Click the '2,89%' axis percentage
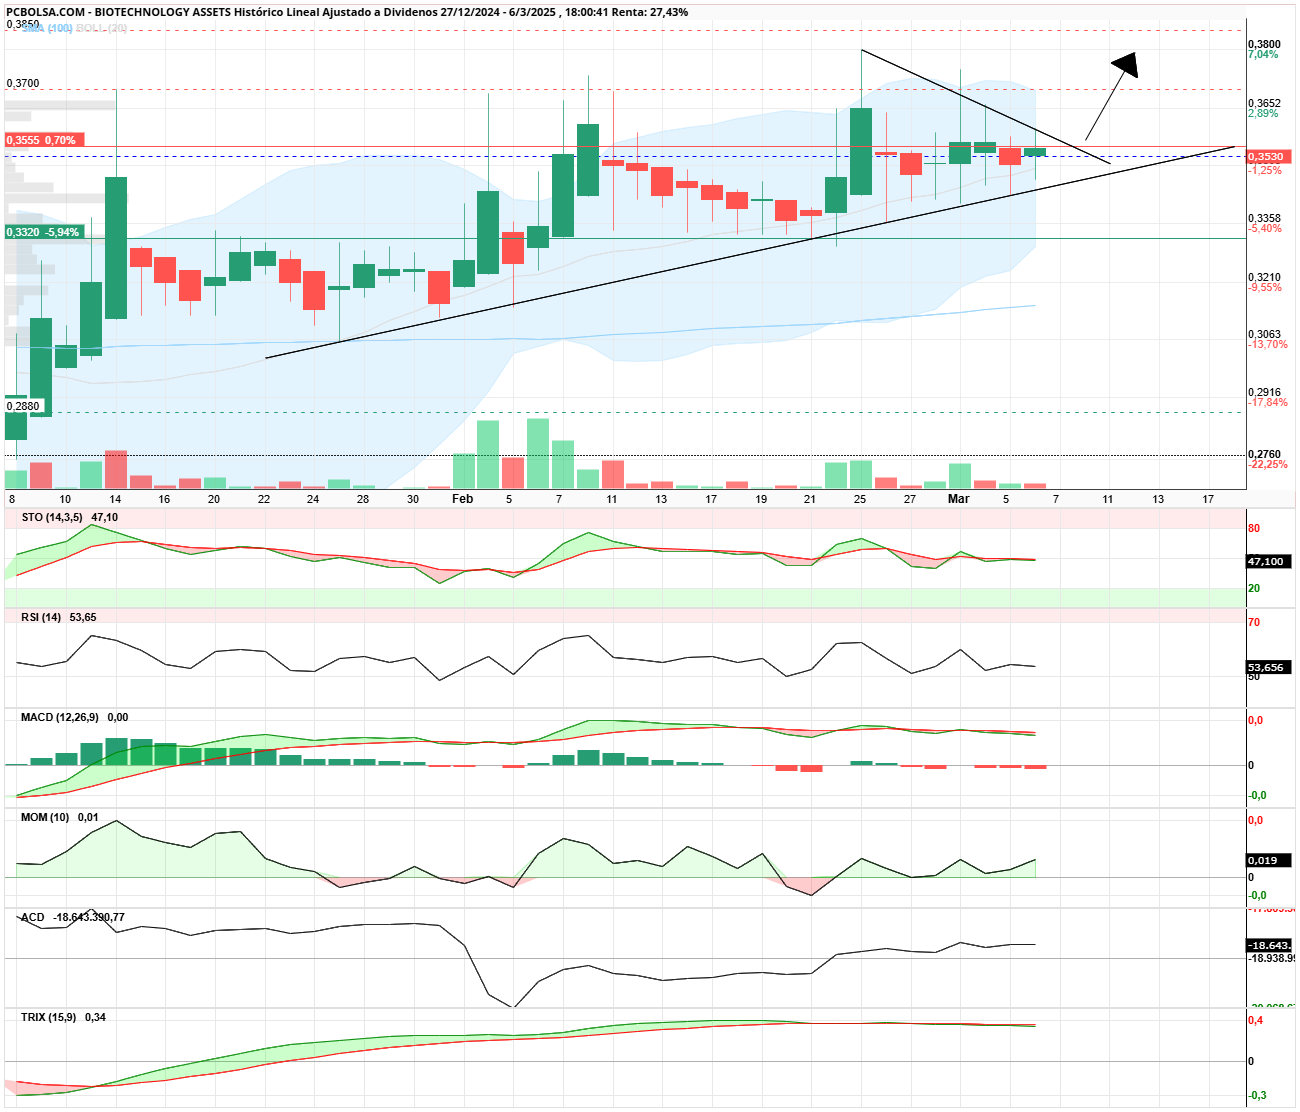Viewport: 1300px width, 1112px height. coord(1263,113)
